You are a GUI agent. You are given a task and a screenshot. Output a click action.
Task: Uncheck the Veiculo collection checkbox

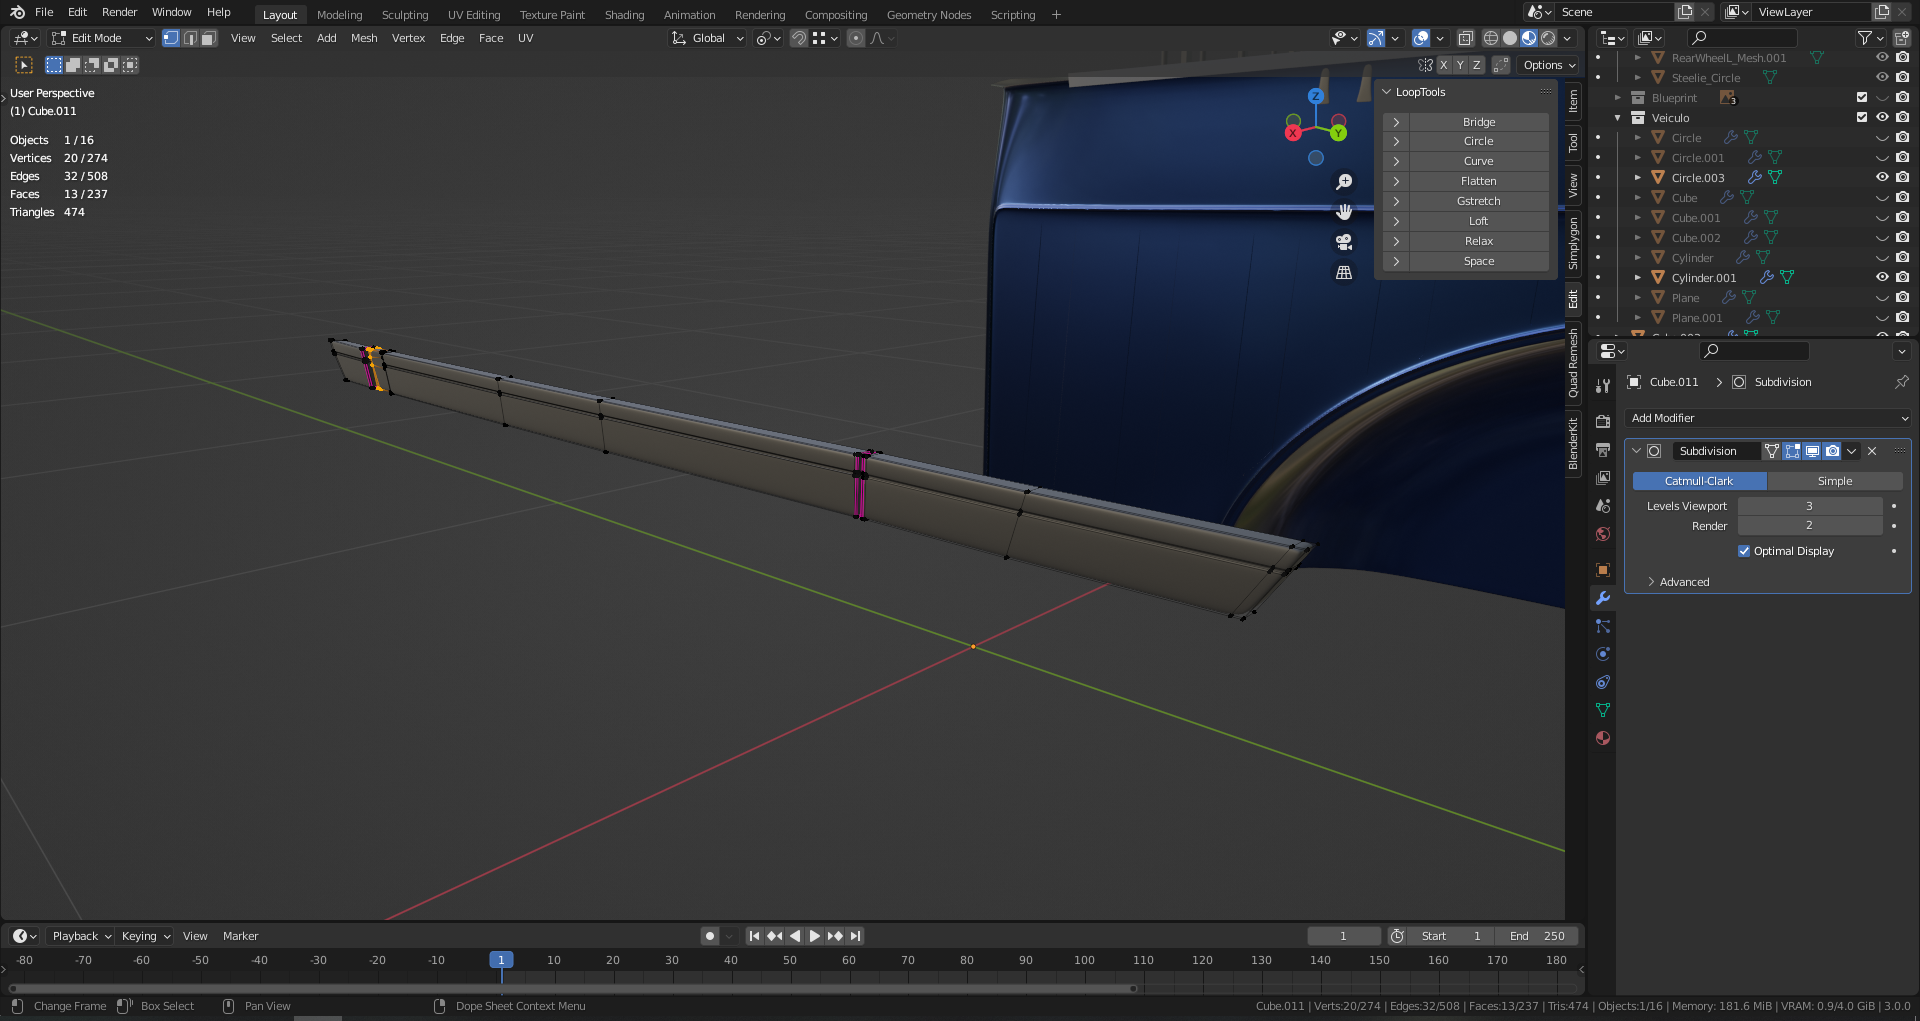[x=1861, y=117]
